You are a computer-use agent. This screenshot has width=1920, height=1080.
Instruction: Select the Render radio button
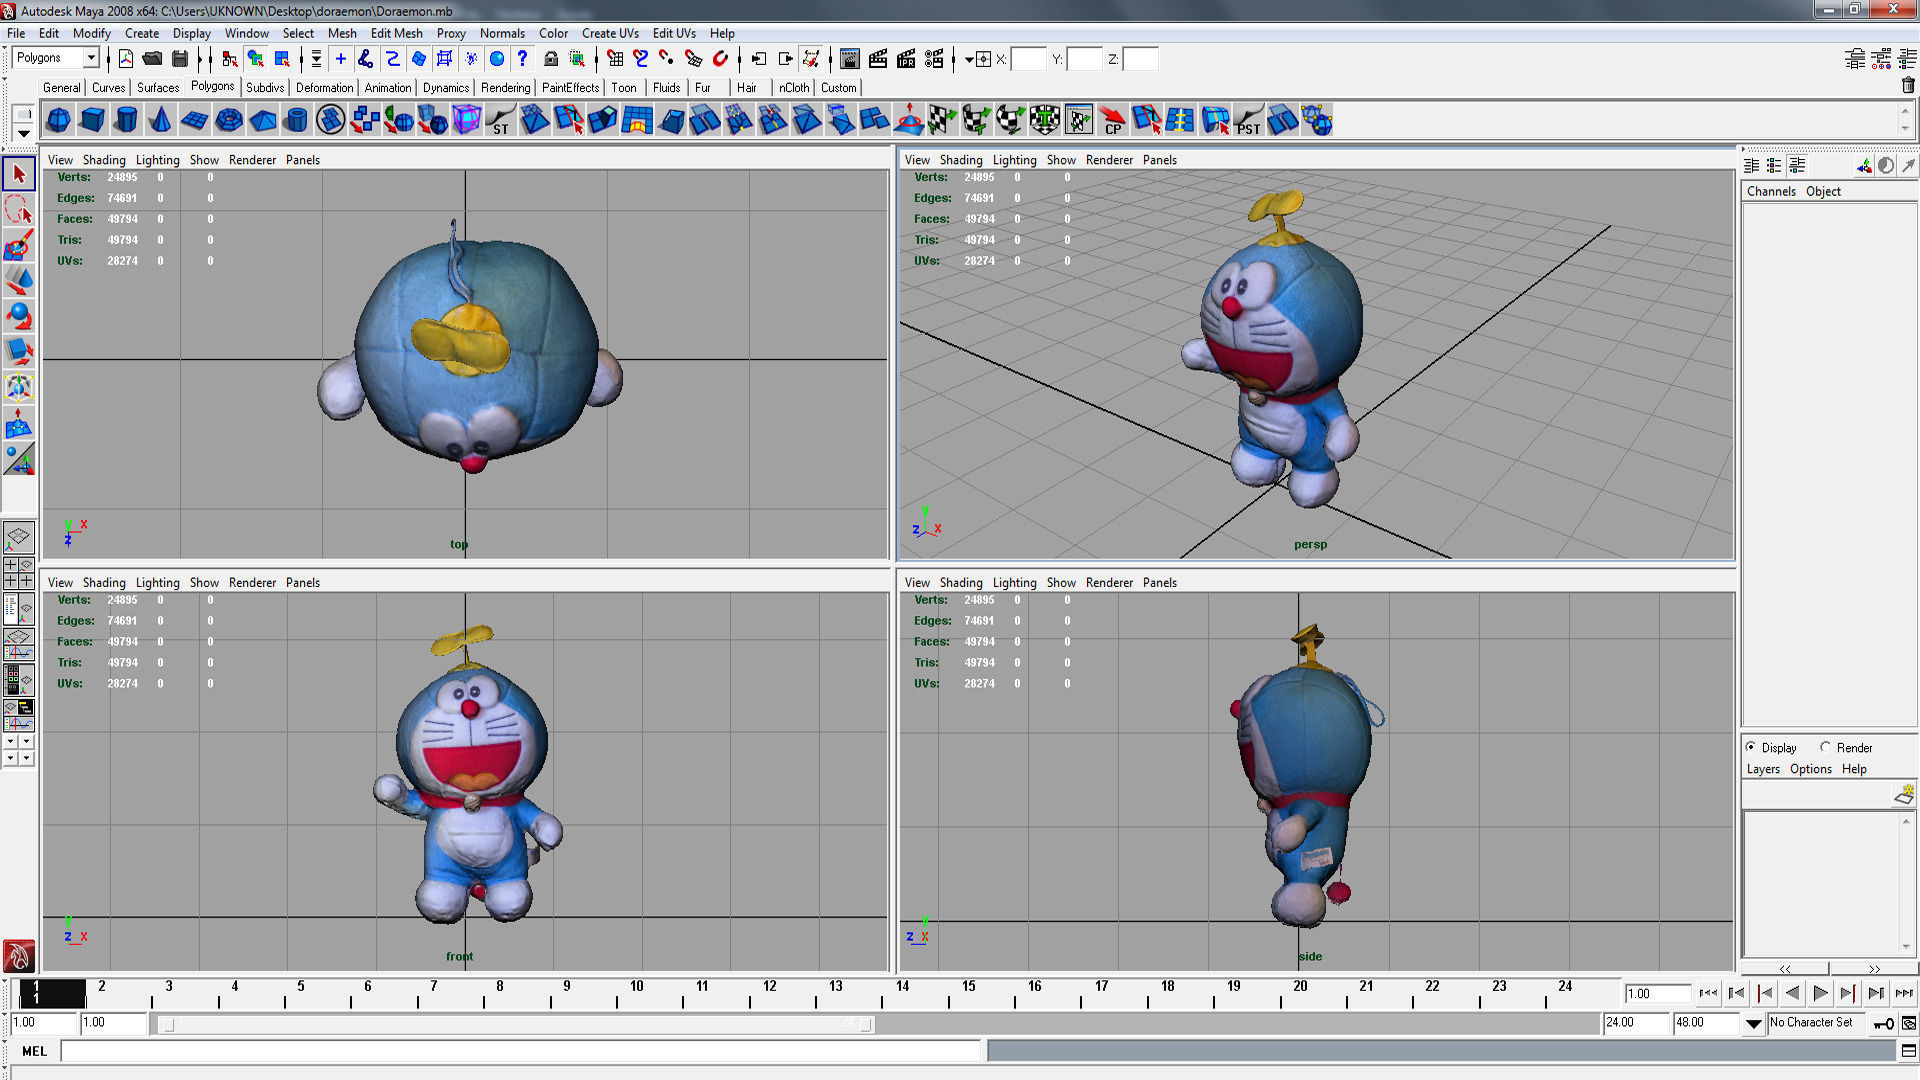(1825, 747)
